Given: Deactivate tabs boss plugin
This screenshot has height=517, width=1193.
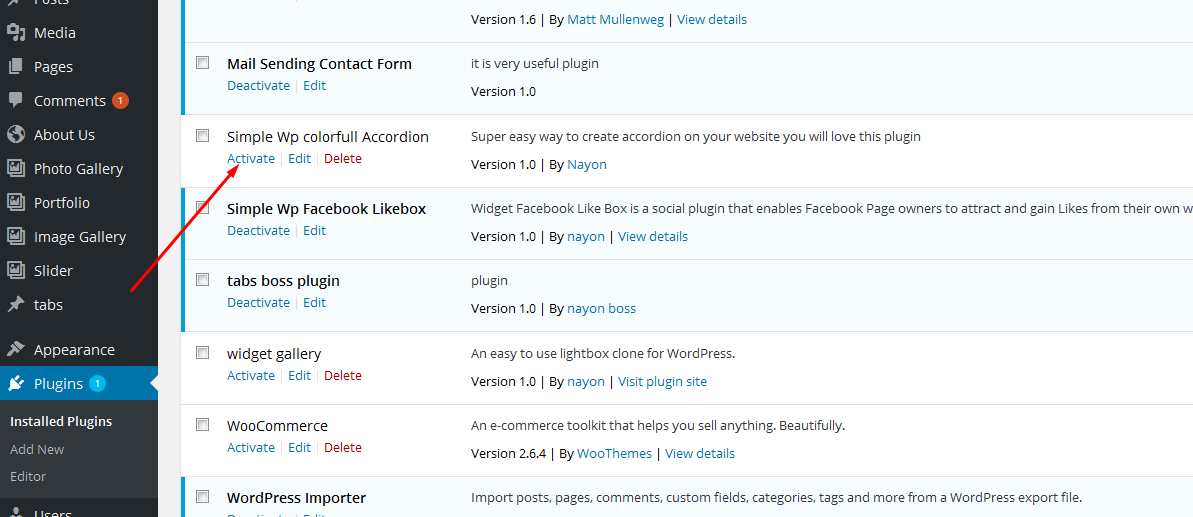Looking at the screenshot, I should (x=259, y=302).
